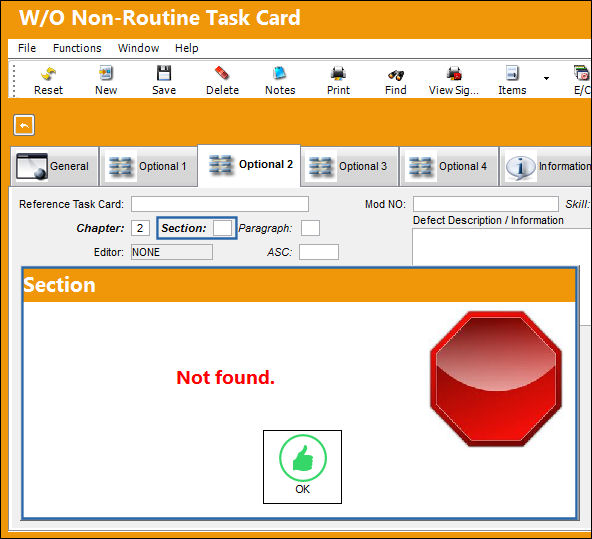Screen dimensions: 592x539
Task: Open the Information tab
Action: point(546,166)
